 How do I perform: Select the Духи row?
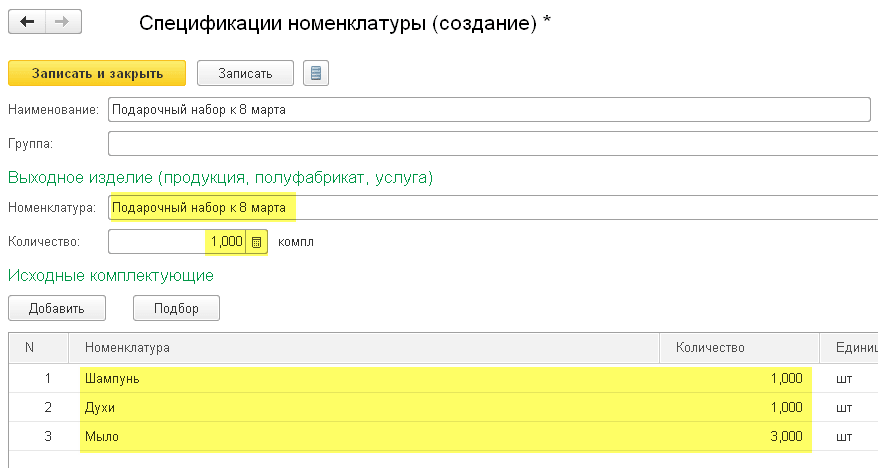443,408
